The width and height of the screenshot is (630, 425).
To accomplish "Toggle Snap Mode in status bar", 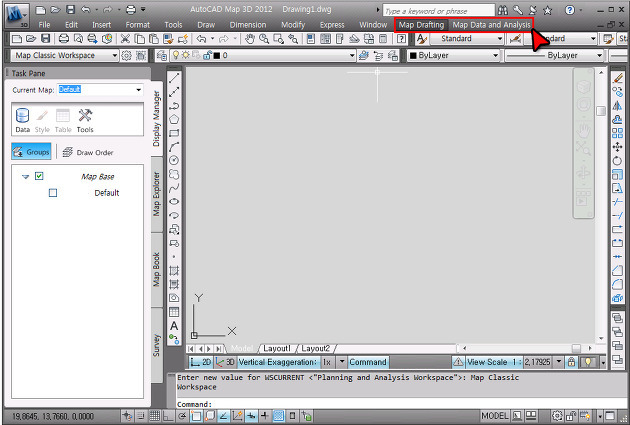I will [141, 416].
